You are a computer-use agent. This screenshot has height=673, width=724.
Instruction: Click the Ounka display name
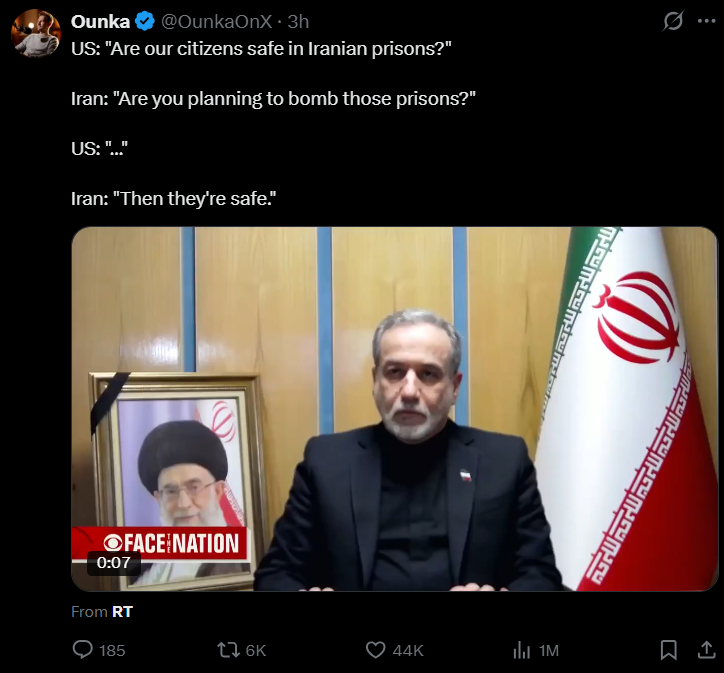(100, 22)
